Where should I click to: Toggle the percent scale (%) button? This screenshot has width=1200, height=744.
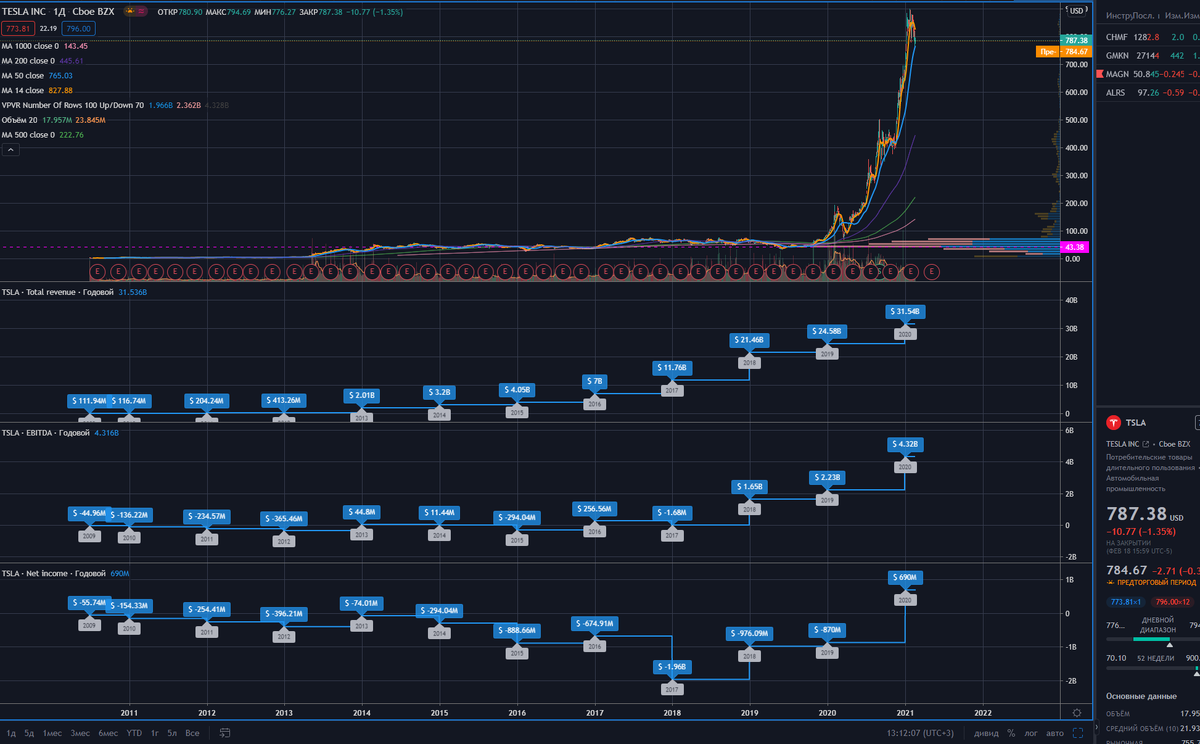coord(1011,733)
